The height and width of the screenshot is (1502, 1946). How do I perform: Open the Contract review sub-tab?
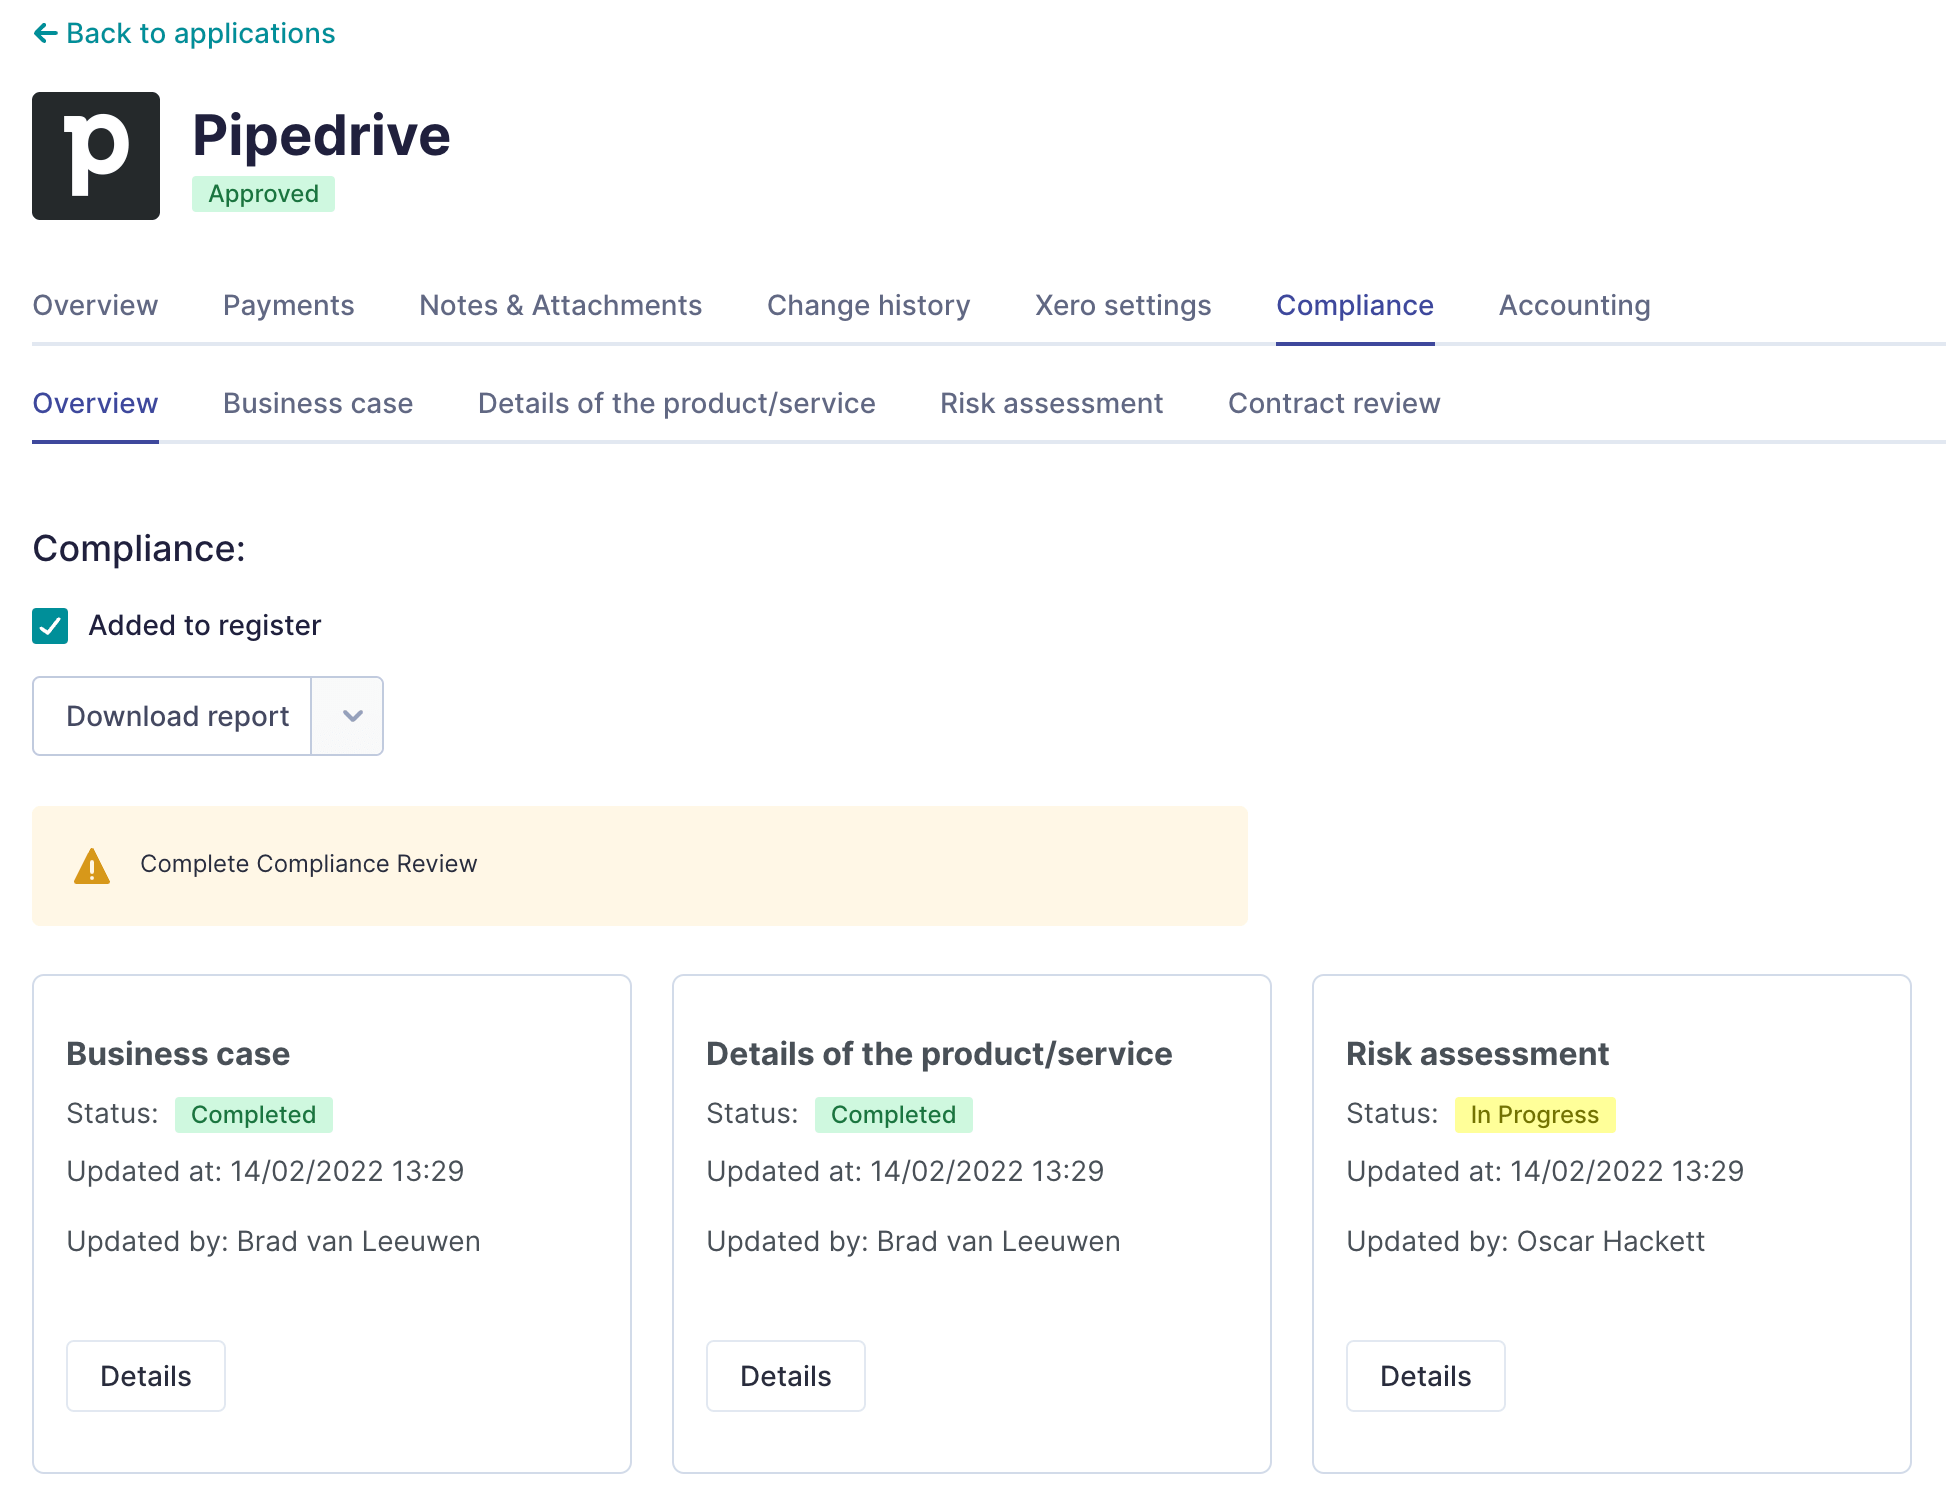[x=1333, y=403]
